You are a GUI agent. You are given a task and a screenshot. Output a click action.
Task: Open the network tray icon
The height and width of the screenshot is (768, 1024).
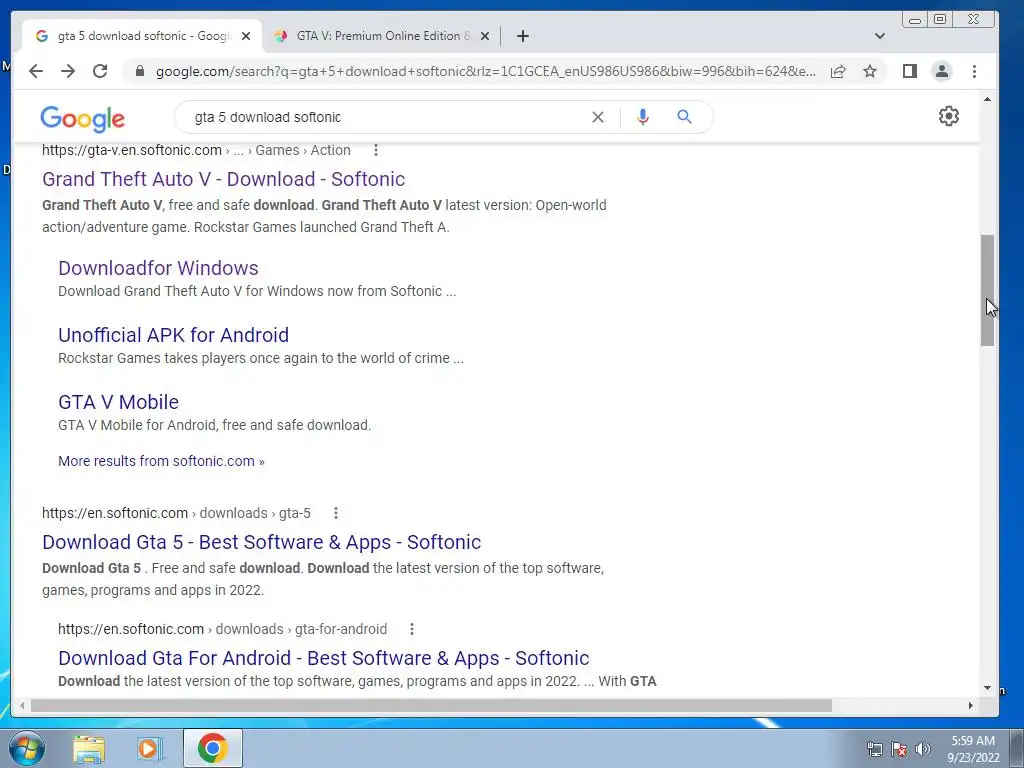click(874, 749)
